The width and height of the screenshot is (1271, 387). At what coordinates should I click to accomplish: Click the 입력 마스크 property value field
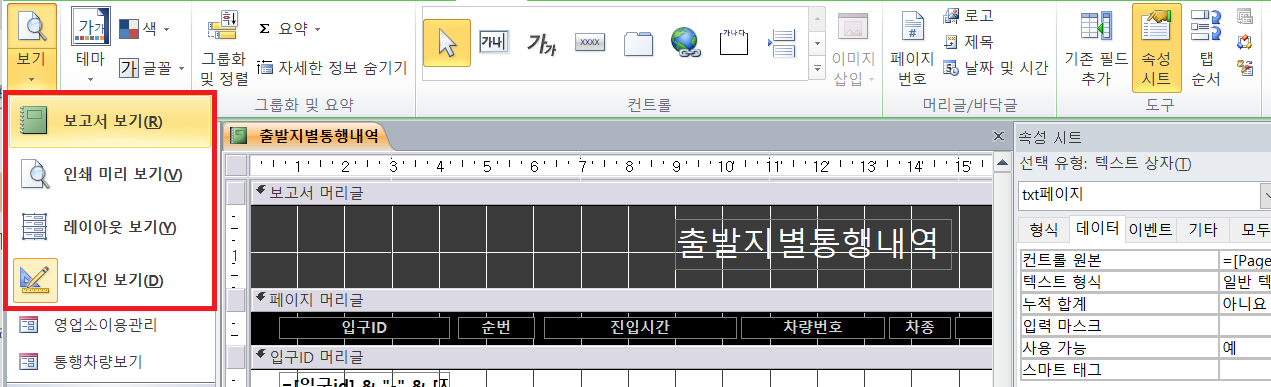(x=1244, y=325)
